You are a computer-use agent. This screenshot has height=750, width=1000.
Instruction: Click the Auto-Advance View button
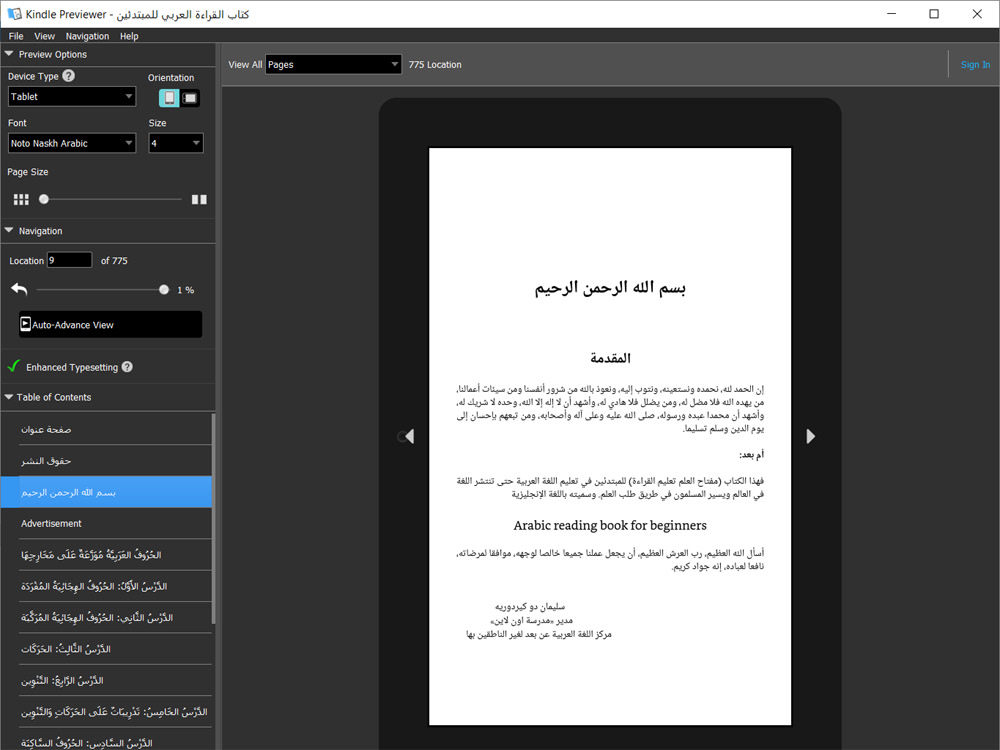(x=110, y=325)
